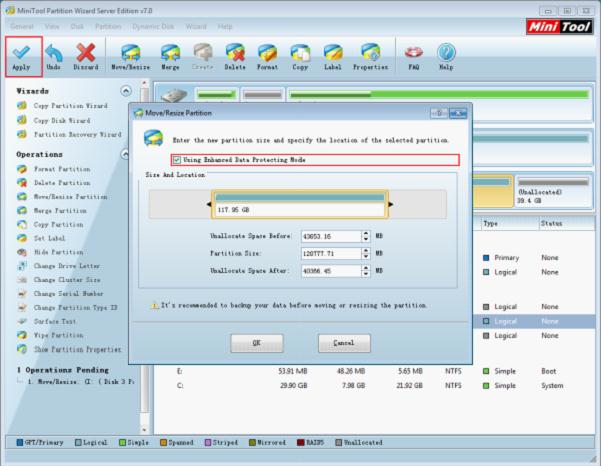The width and height of the screenshot is (602, 466).
Task: Open the Wizard menu
Action: 196,26
